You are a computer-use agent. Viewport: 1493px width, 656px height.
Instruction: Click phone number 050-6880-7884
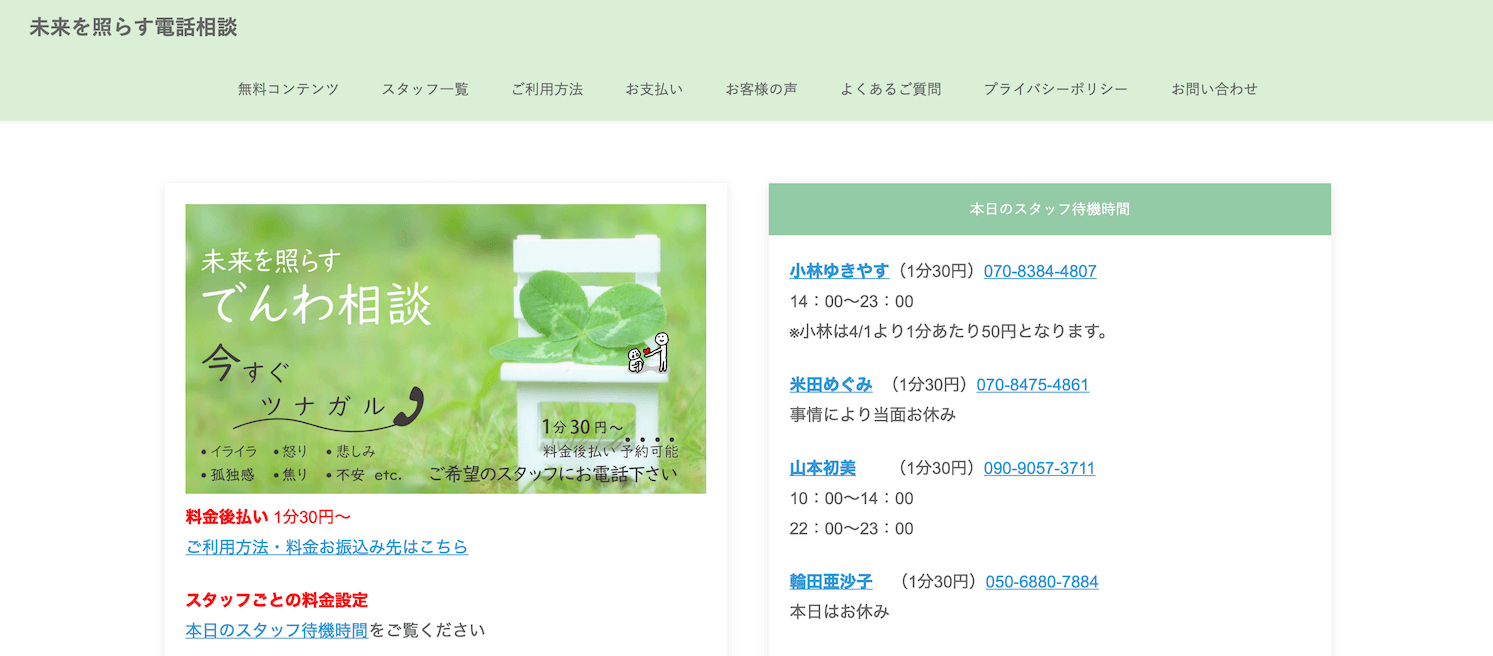pos(1041,582)
